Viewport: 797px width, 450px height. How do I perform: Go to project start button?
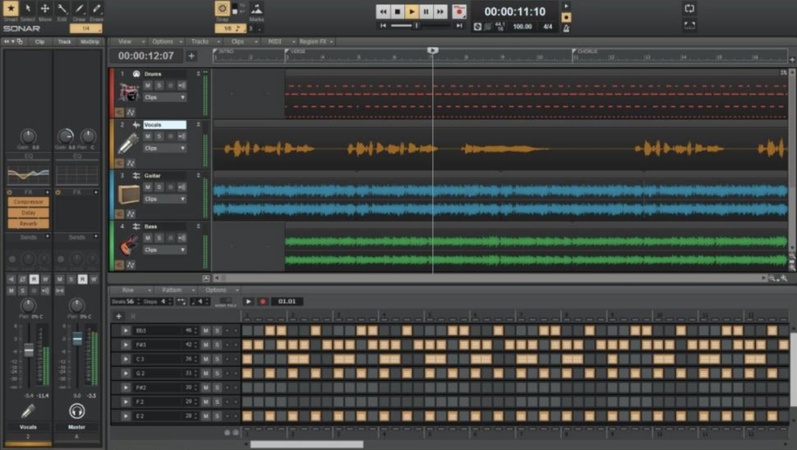[x=383, y=25]
